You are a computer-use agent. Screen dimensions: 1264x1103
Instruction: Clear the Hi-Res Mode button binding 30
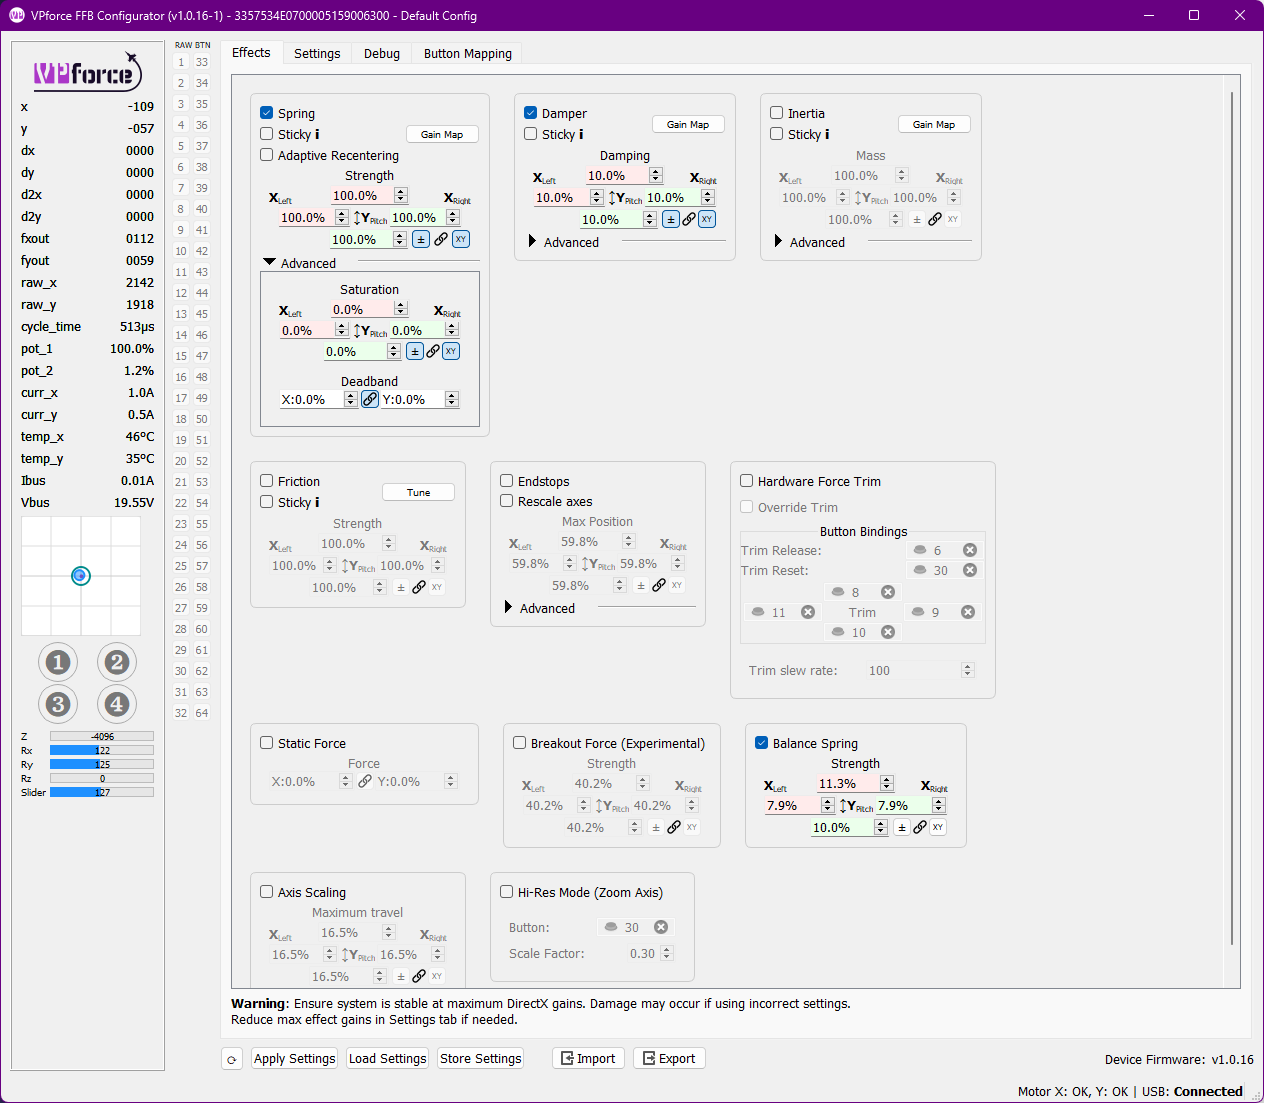click(x=661, y=927)
